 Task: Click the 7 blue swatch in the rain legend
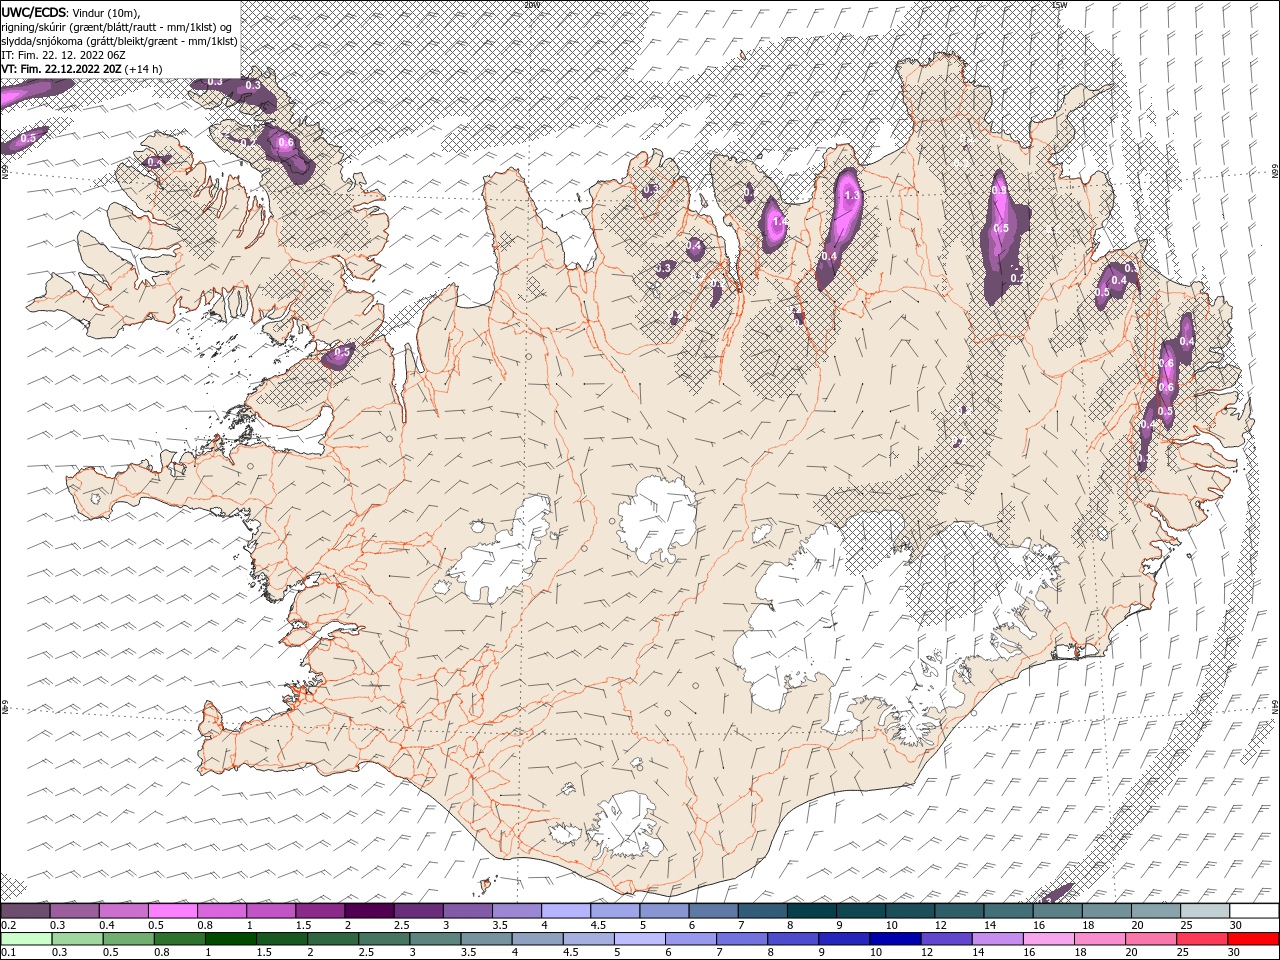742,939
